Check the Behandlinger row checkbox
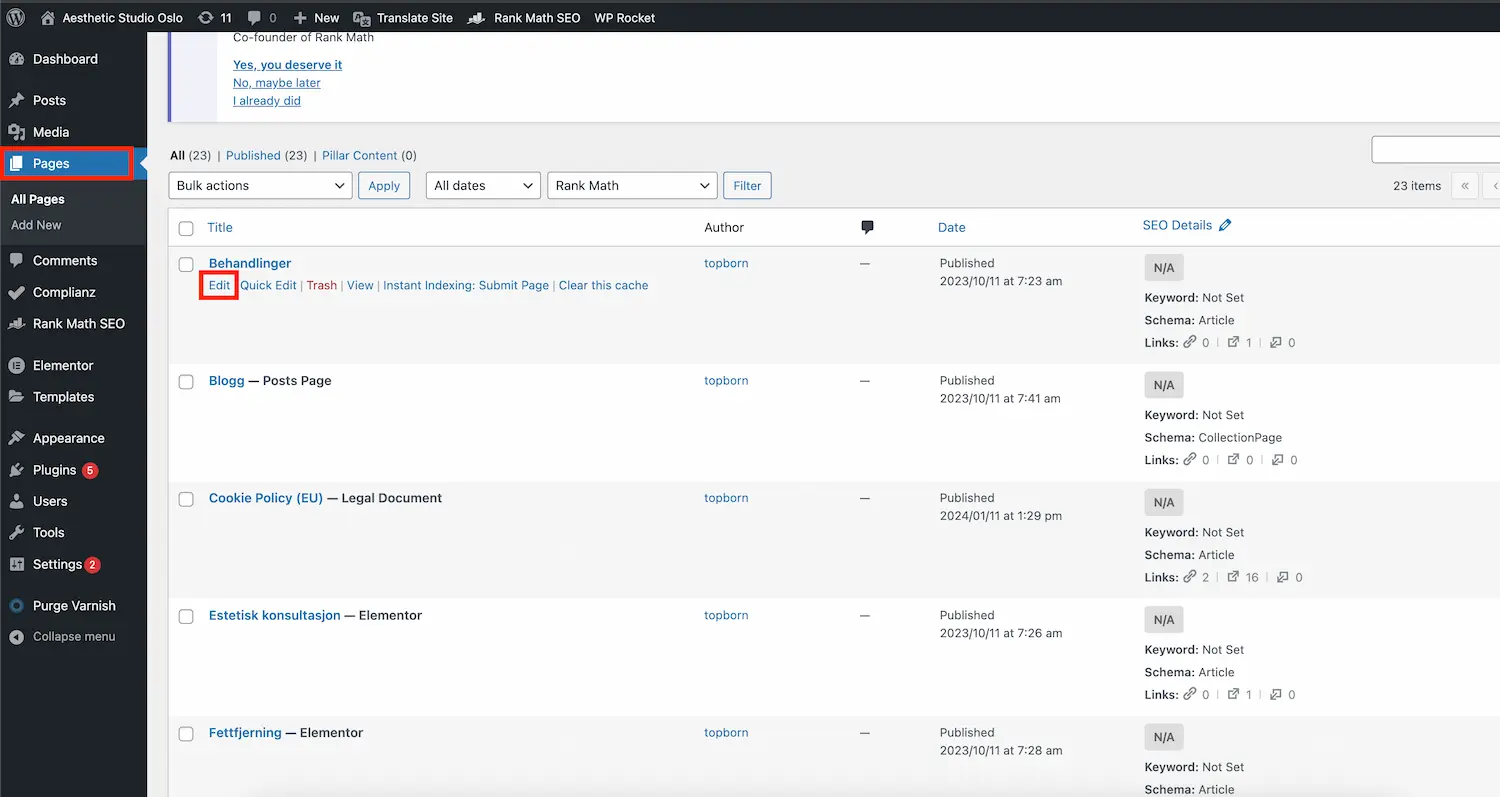 tap(186, 264)
